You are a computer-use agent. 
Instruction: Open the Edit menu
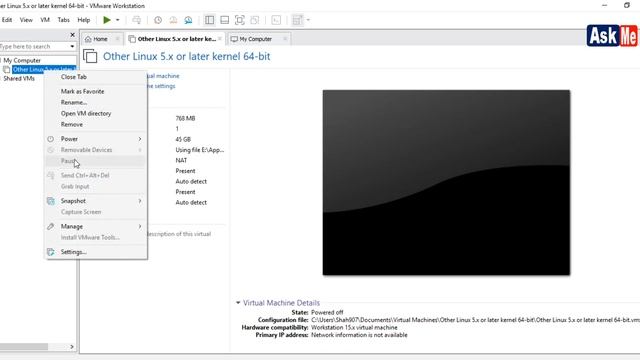pos(7,20)
